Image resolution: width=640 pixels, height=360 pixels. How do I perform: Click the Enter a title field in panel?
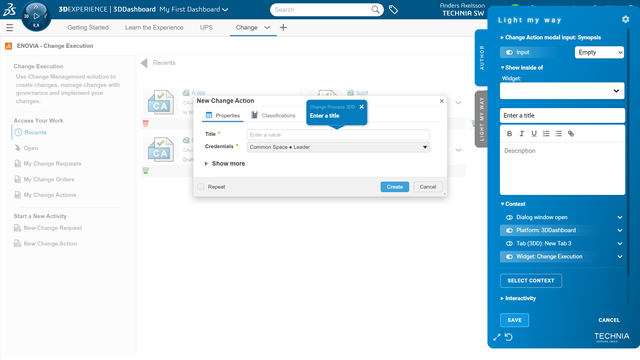562,116
